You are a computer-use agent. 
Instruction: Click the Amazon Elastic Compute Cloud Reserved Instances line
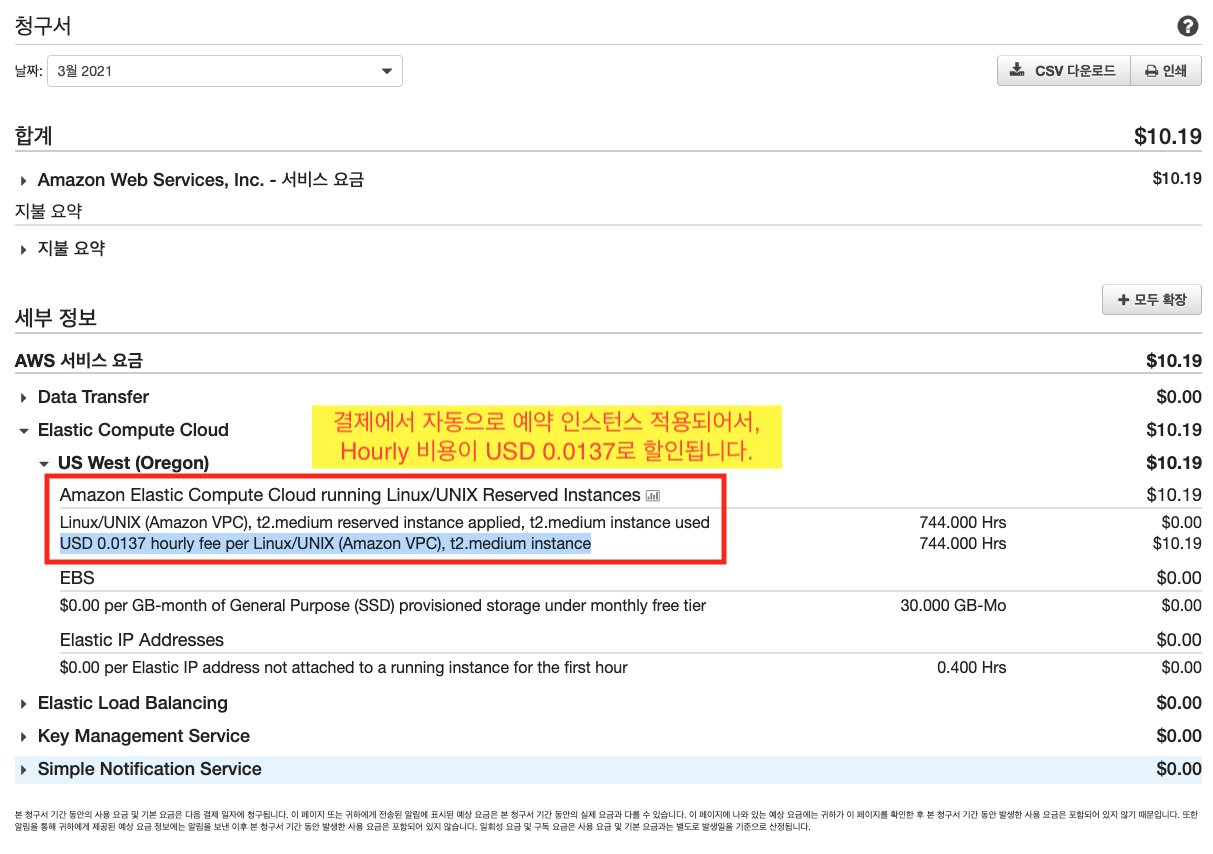coord(350,495)
